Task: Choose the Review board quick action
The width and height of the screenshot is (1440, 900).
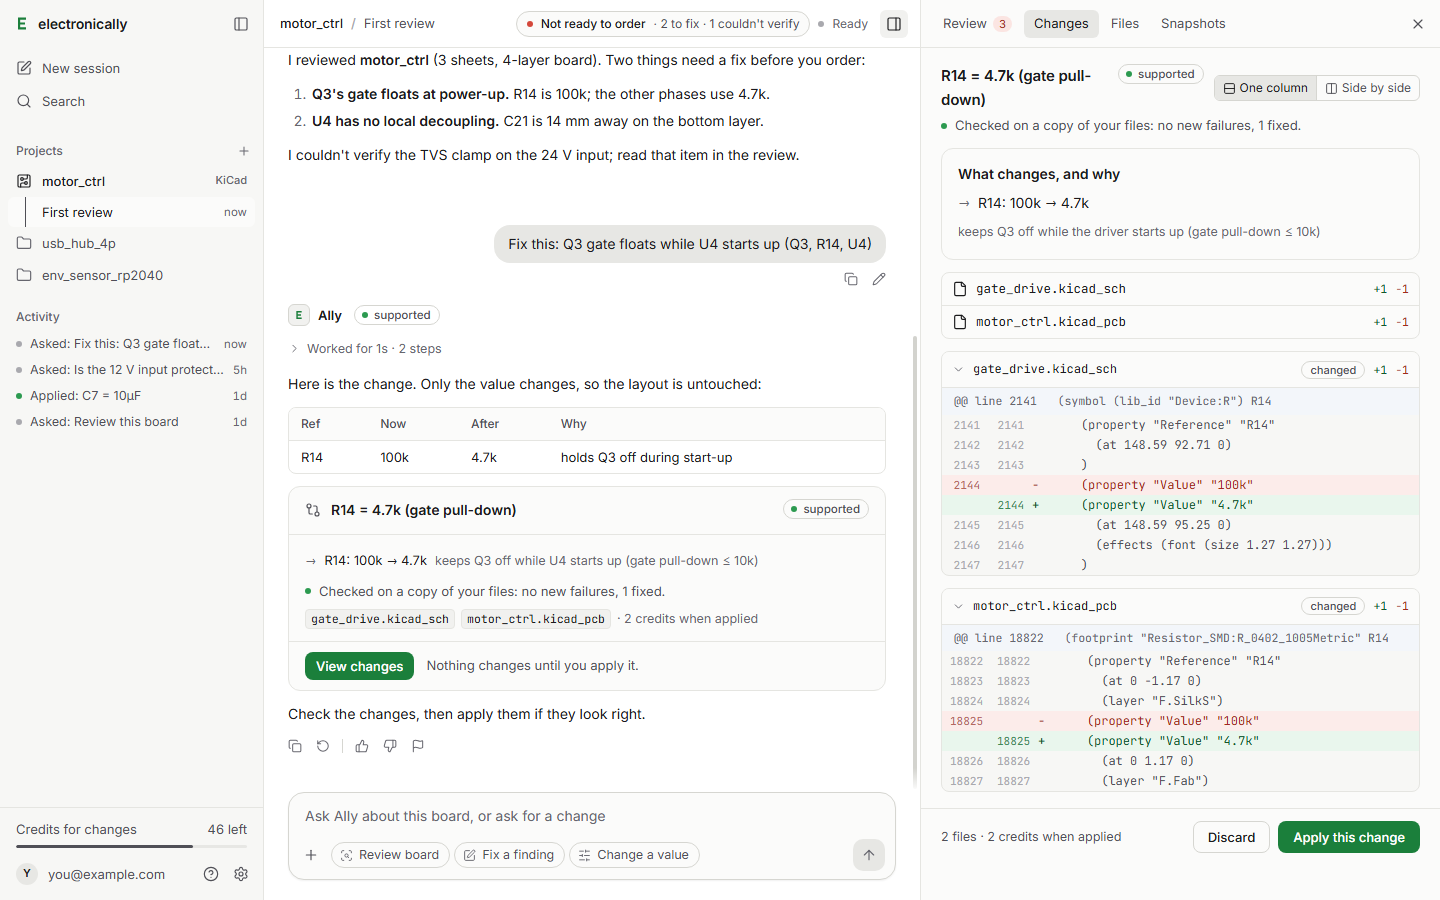Action: [390, 855]
